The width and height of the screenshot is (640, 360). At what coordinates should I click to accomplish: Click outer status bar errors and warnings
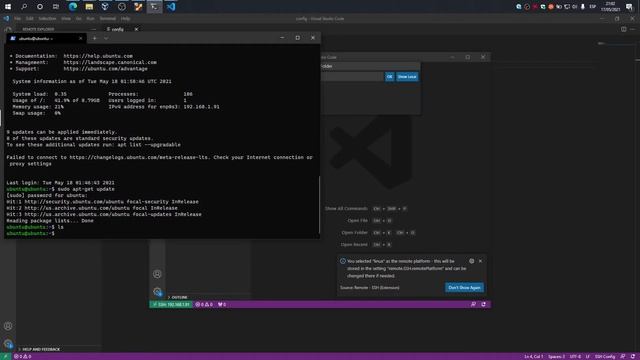click(22, 357)
